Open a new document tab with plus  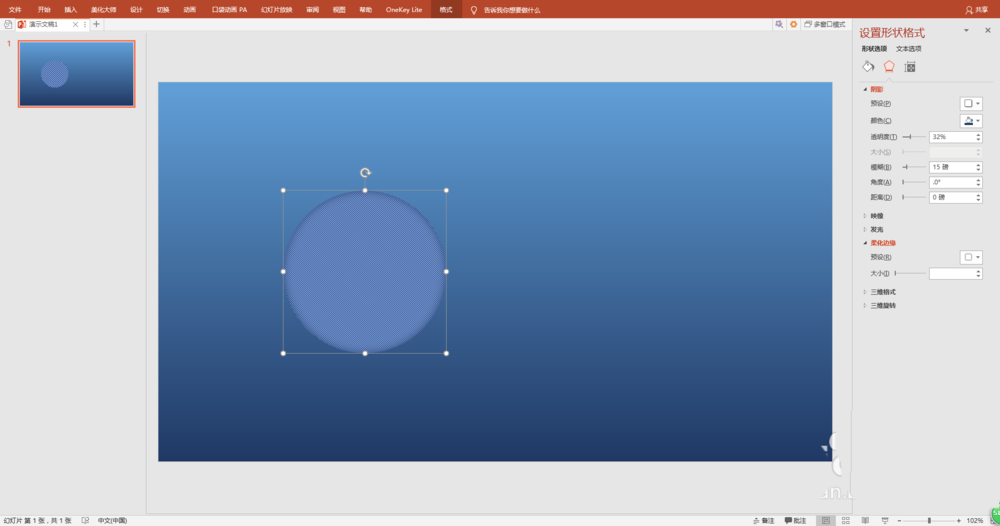click(96, 24)
